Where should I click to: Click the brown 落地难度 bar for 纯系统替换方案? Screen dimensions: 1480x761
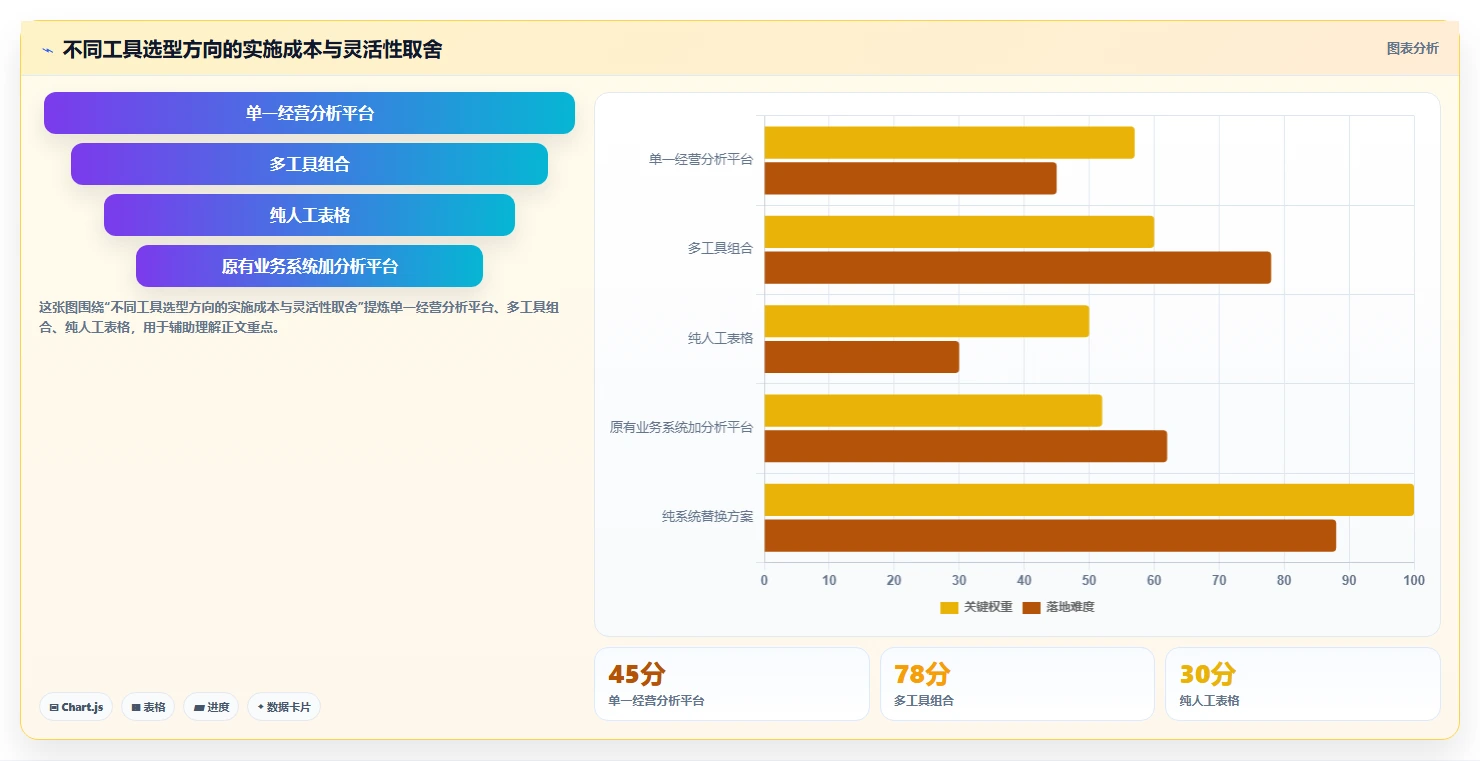coord(1050,536)
